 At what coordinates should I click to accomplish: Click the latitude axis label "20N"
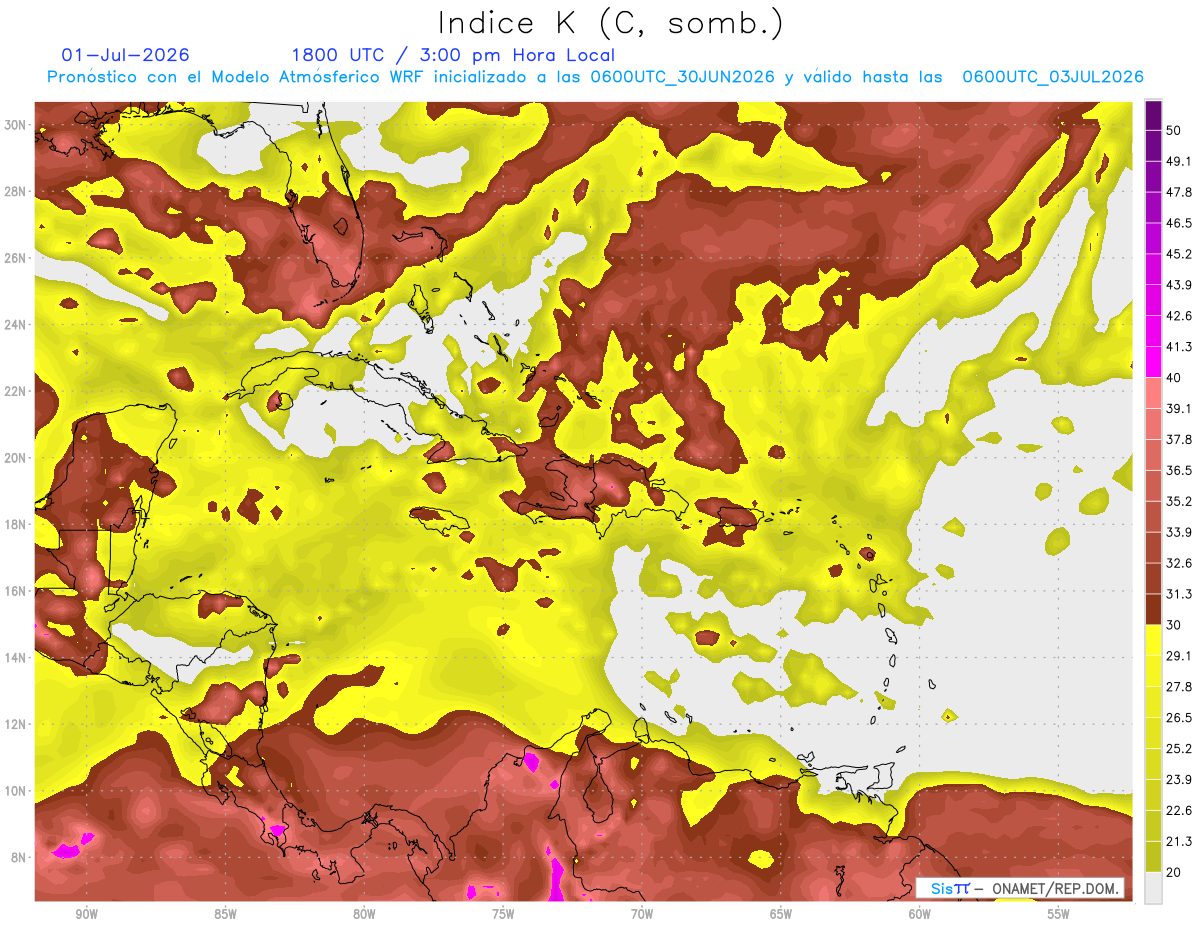tap(16, 458)
